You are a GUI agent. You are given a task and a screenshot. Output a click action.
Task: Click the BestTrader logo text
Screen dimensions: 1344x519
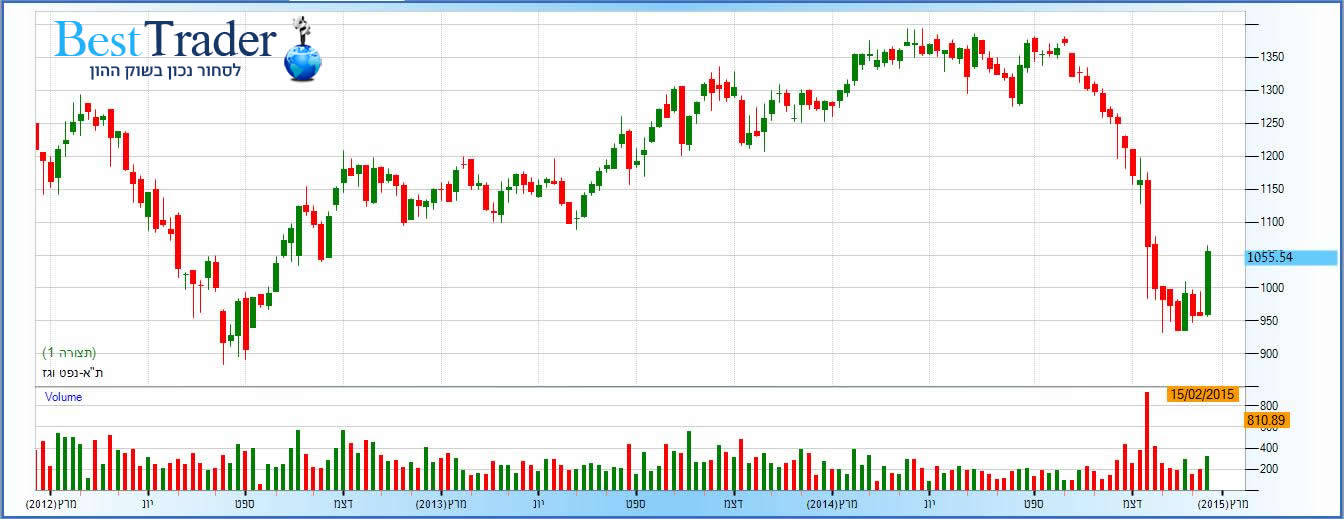[165, 40]
